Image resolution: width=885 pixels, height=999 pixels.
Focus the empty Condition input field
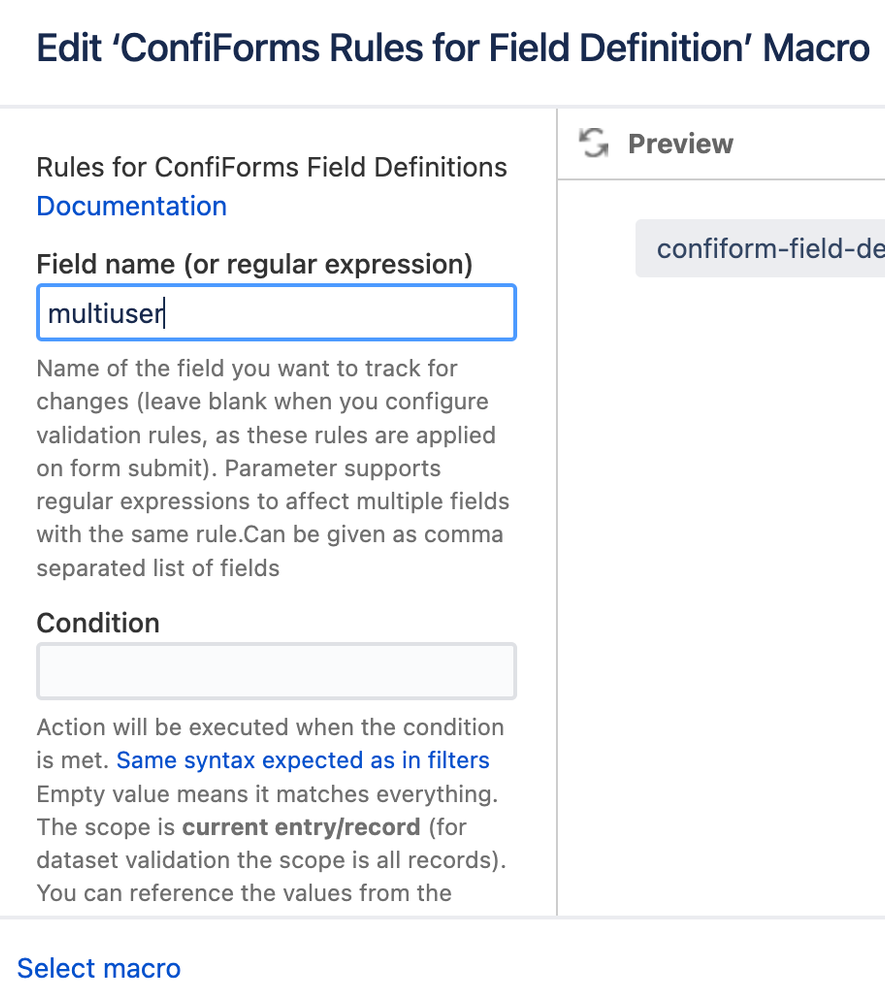point(276,671)
